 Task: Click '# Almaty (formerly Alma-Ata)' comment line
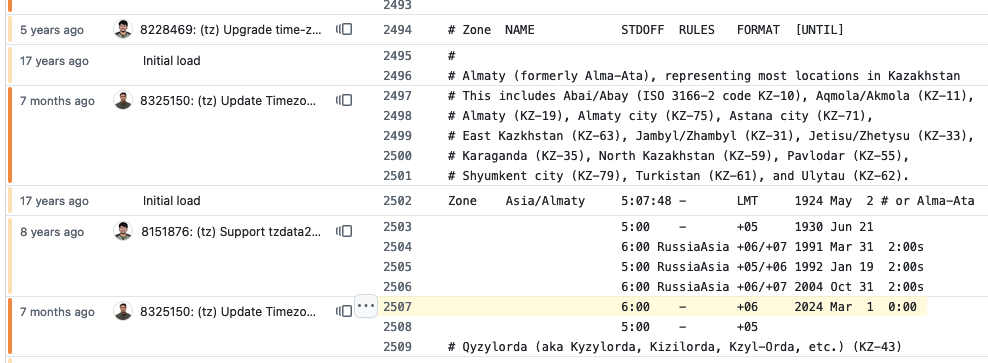(704, 76)
